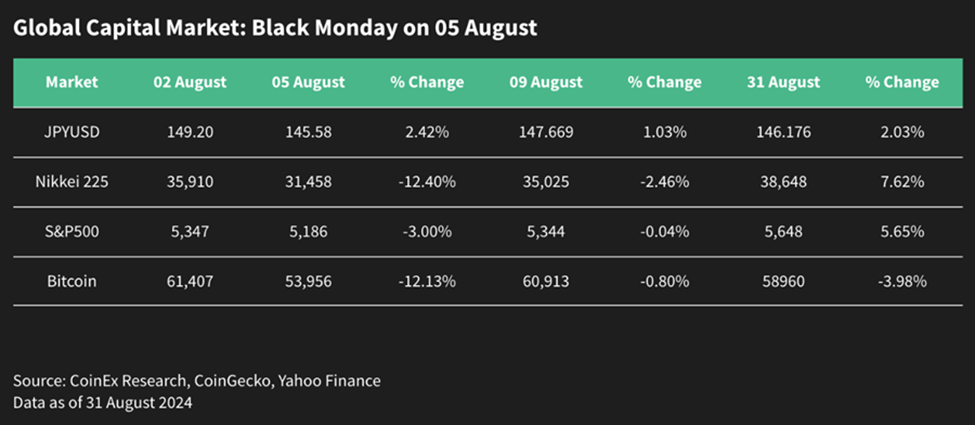The height and width of the screenshot is (425, 975).
Task: Click the 09 August column header
Action: (545, 82)
